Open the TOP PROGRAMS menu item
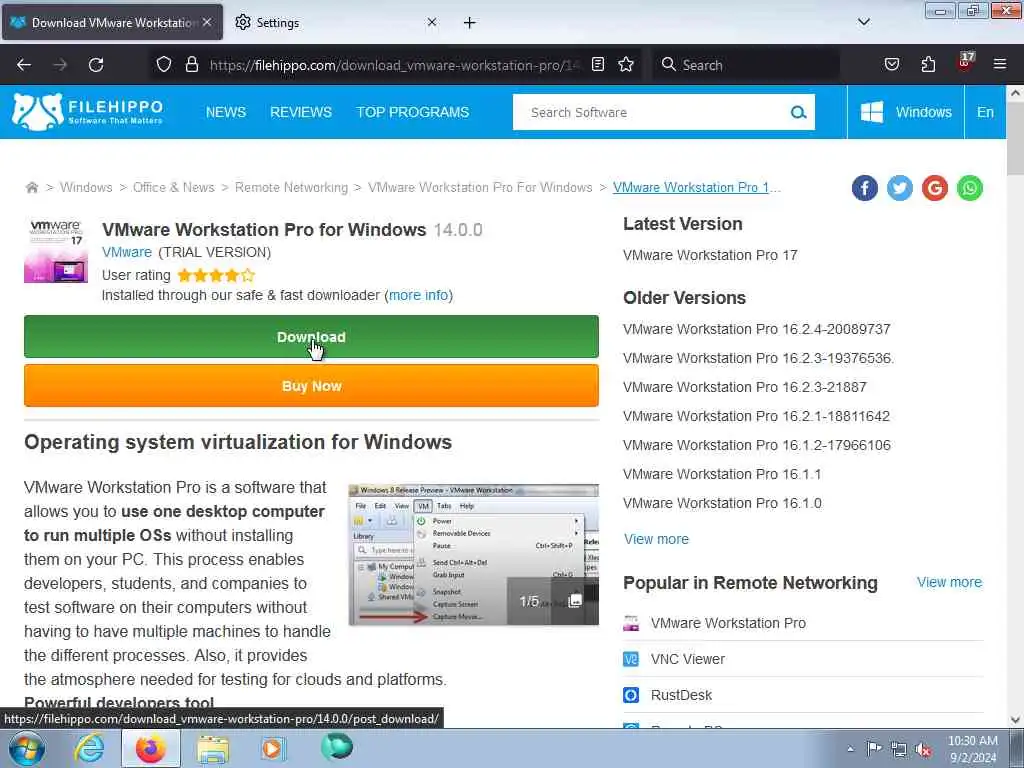1024x768 pixels. 413,112
